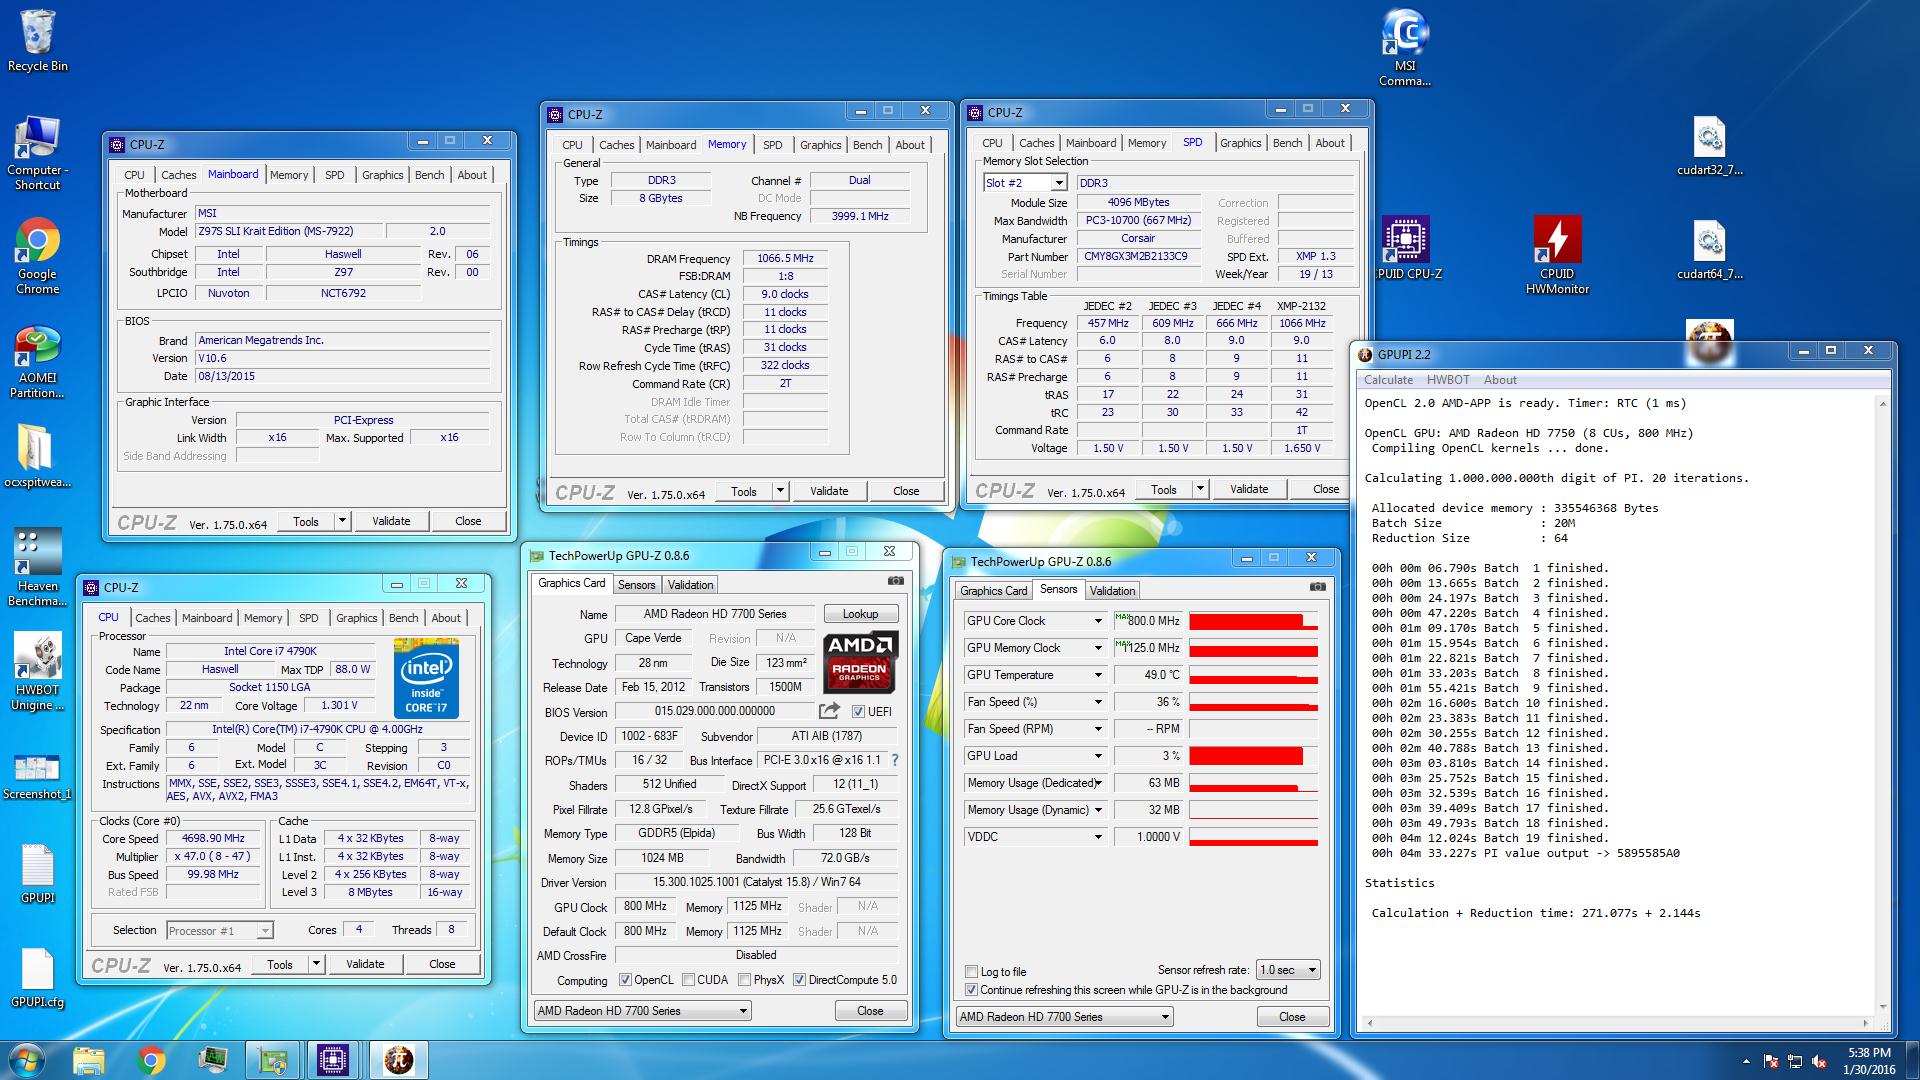Enable the Log to file checkbox
The image size is (1920, 1080).
(971, 972)
